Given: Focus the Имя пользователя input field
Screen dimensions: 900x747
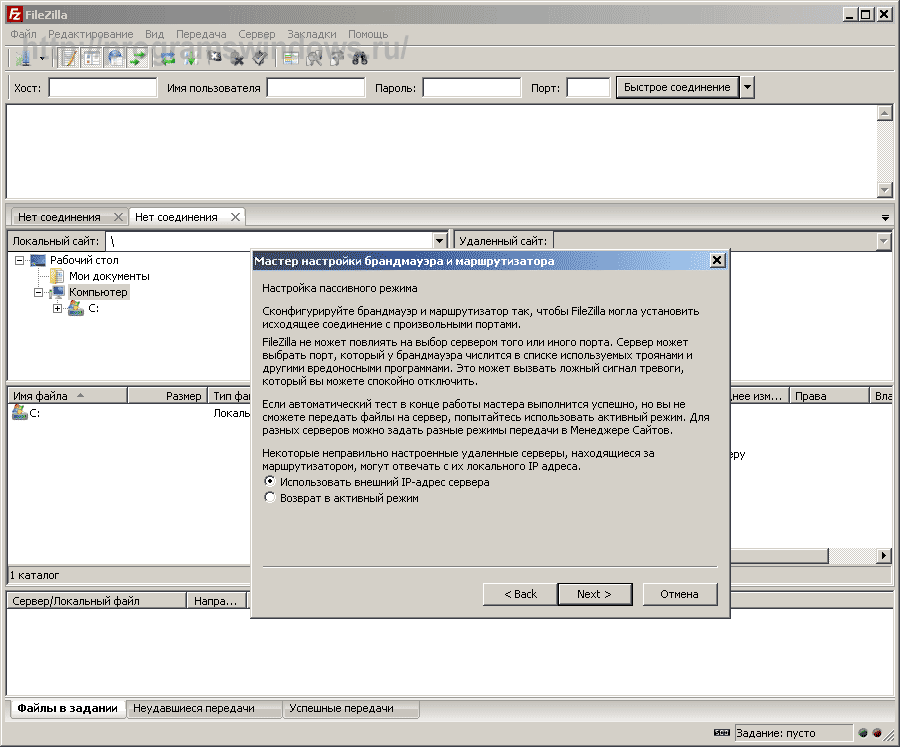Looking at the screenshot, I should 316,88.
